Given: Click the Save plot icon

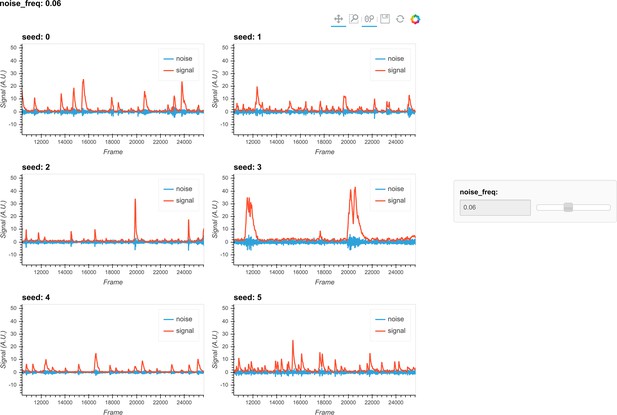Looking at the screenshot, I should tap(385, 19).
